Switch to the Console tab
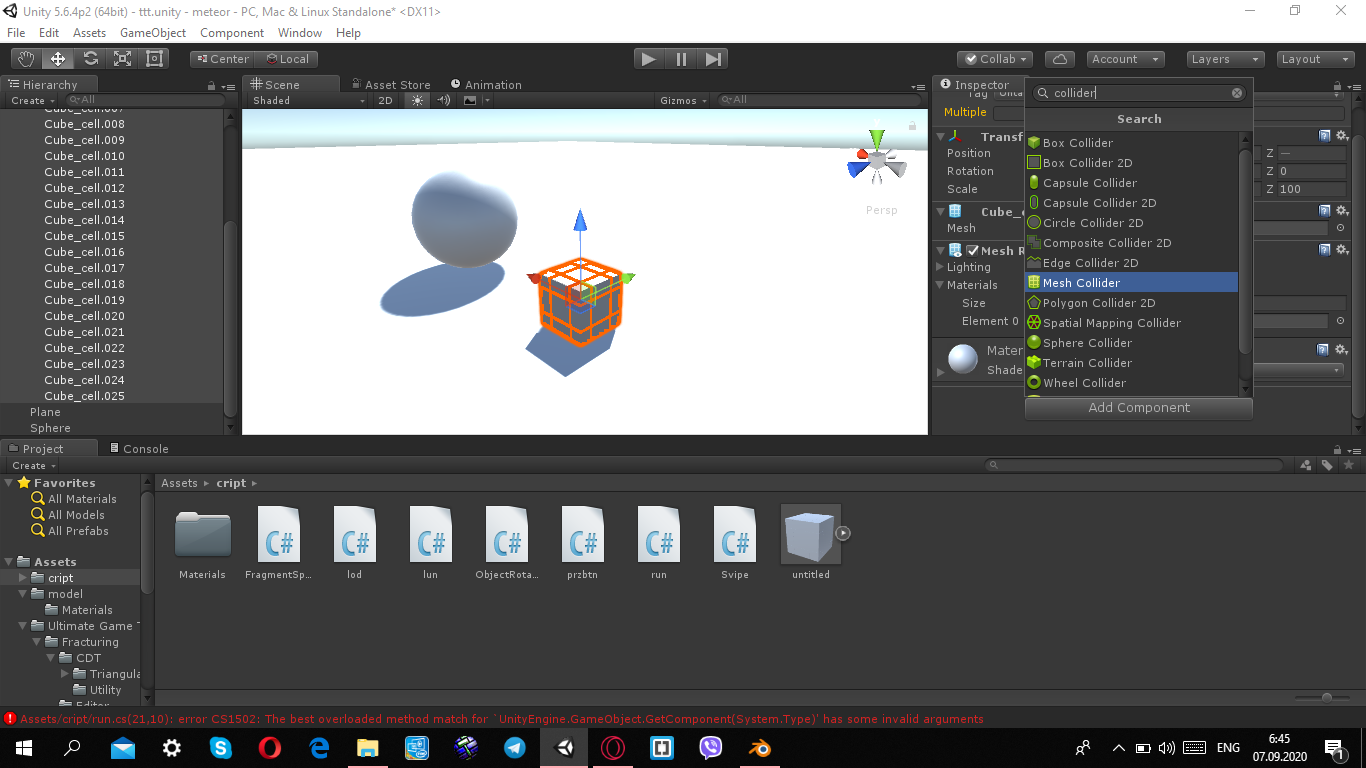This screenshot has width=1366, height=768. click(139, 449)
